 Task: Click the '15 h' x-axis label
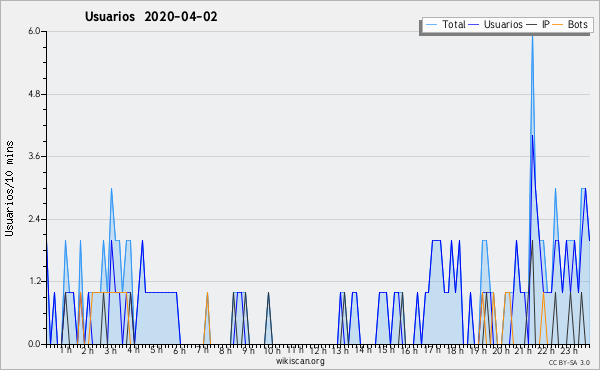coord(386,350)
